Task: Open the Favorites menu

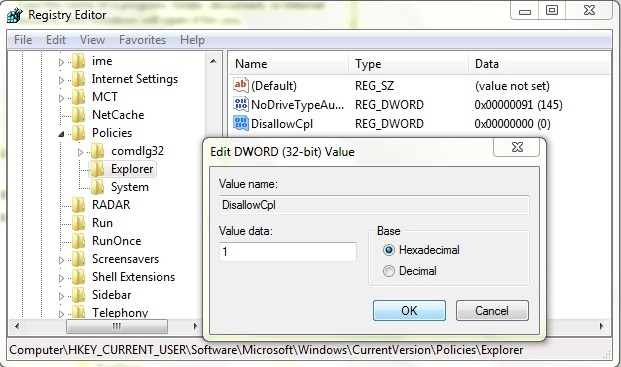Action: tap(143, 40)
